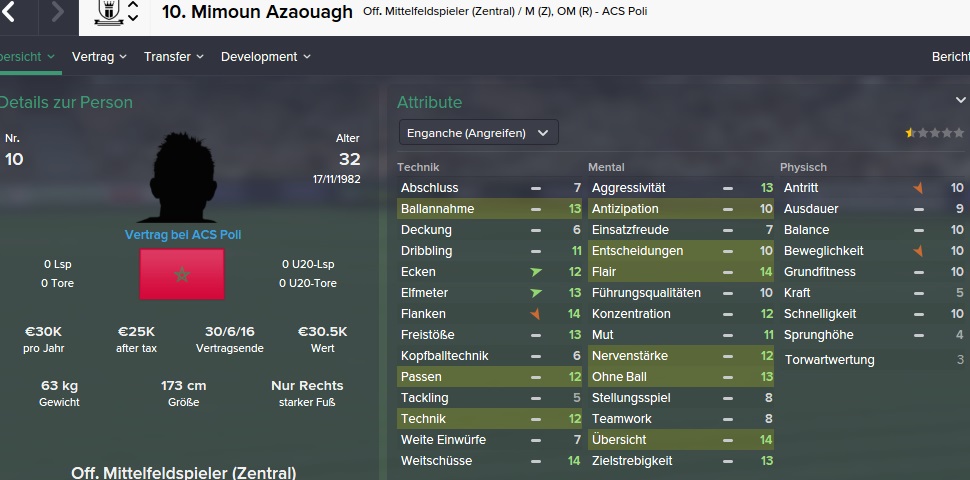Click the Morocco flag
Screen dimensions: 970x480
click(x=182, y=274)
